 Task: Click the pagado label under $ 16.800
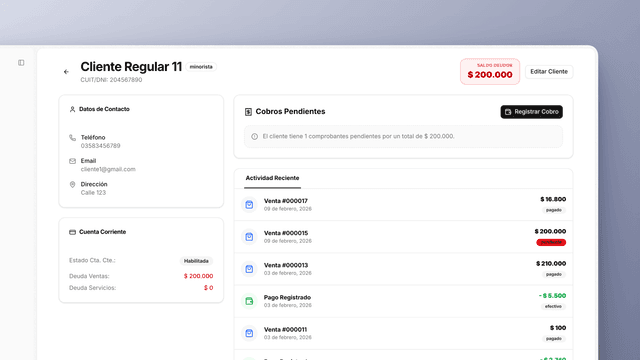554,210
